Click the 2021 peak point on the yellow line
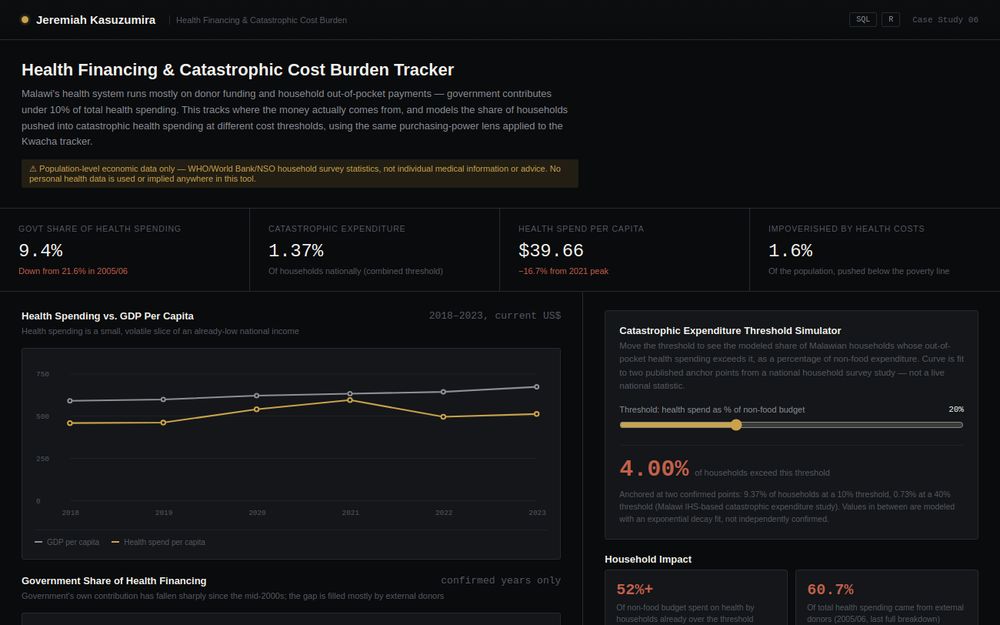 point(350,400)
